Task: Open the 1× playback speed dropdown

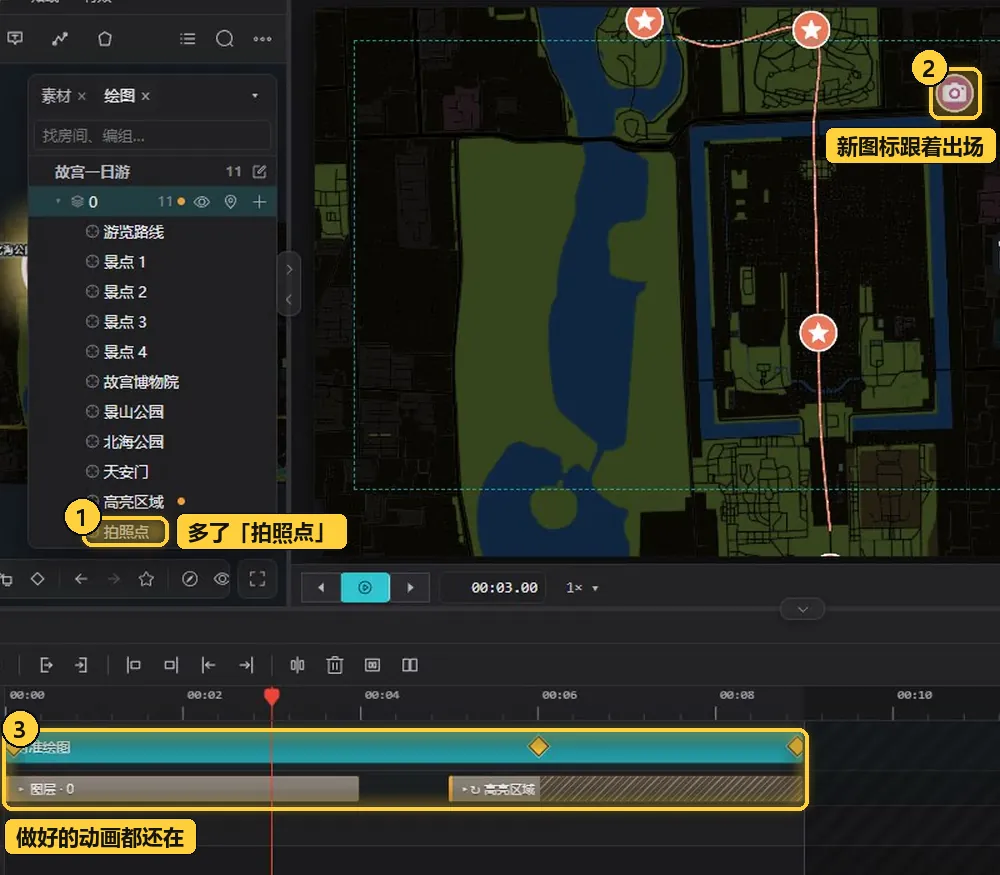Action: (582, 587)
